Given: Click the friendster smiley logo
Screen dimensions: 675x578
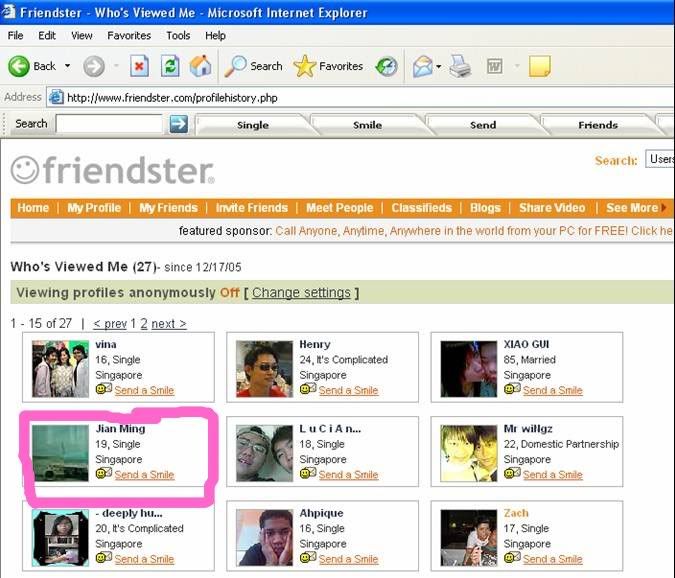Looking at the screenshot, I should [25, 170].
